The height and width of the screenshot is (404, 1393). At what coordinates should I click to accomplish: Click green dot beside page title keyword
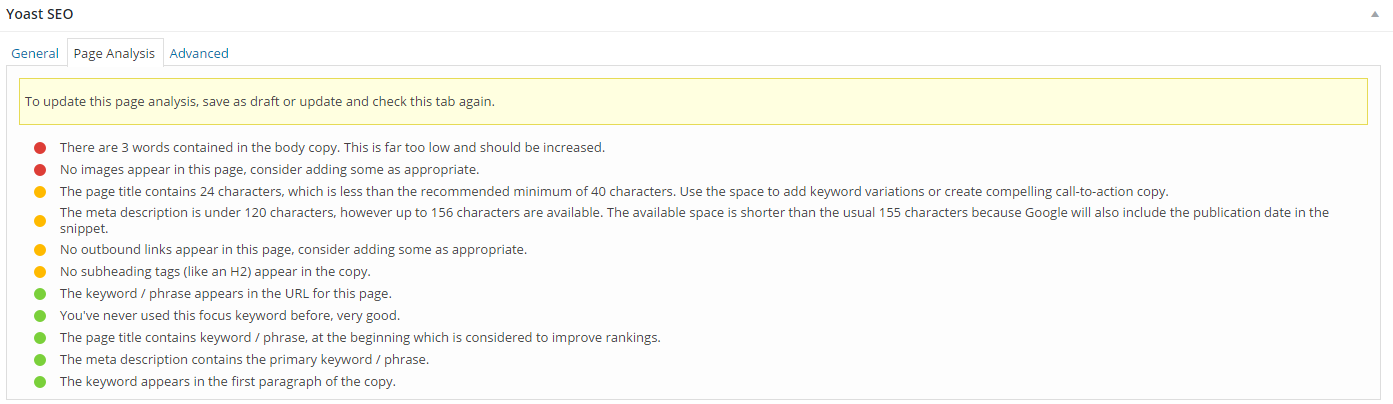[x=40, y=338]
